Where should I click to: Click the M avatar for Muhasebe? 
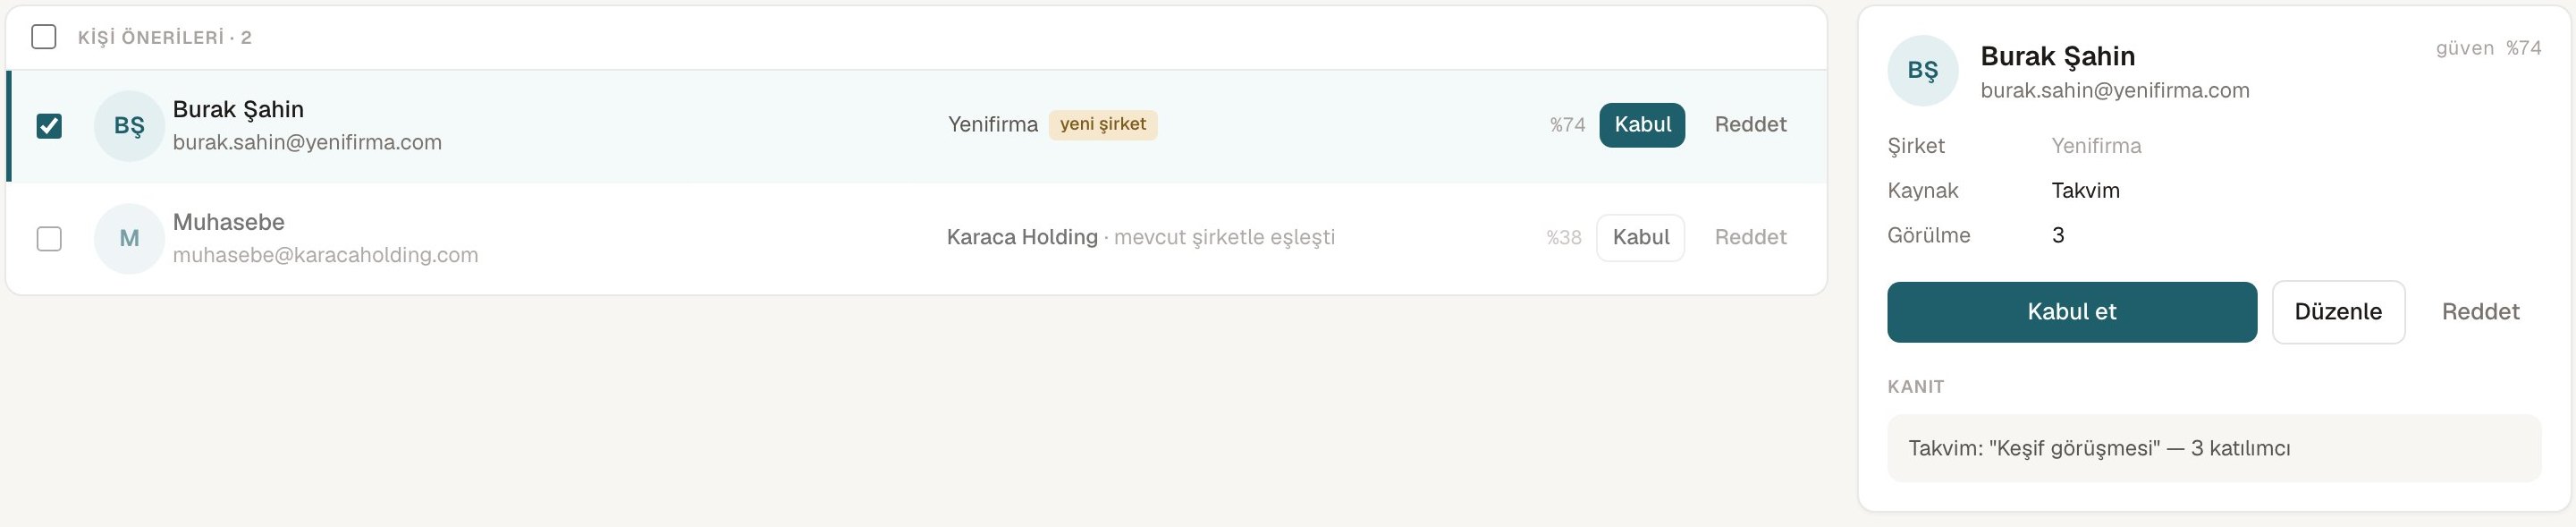tap(129, 238)
